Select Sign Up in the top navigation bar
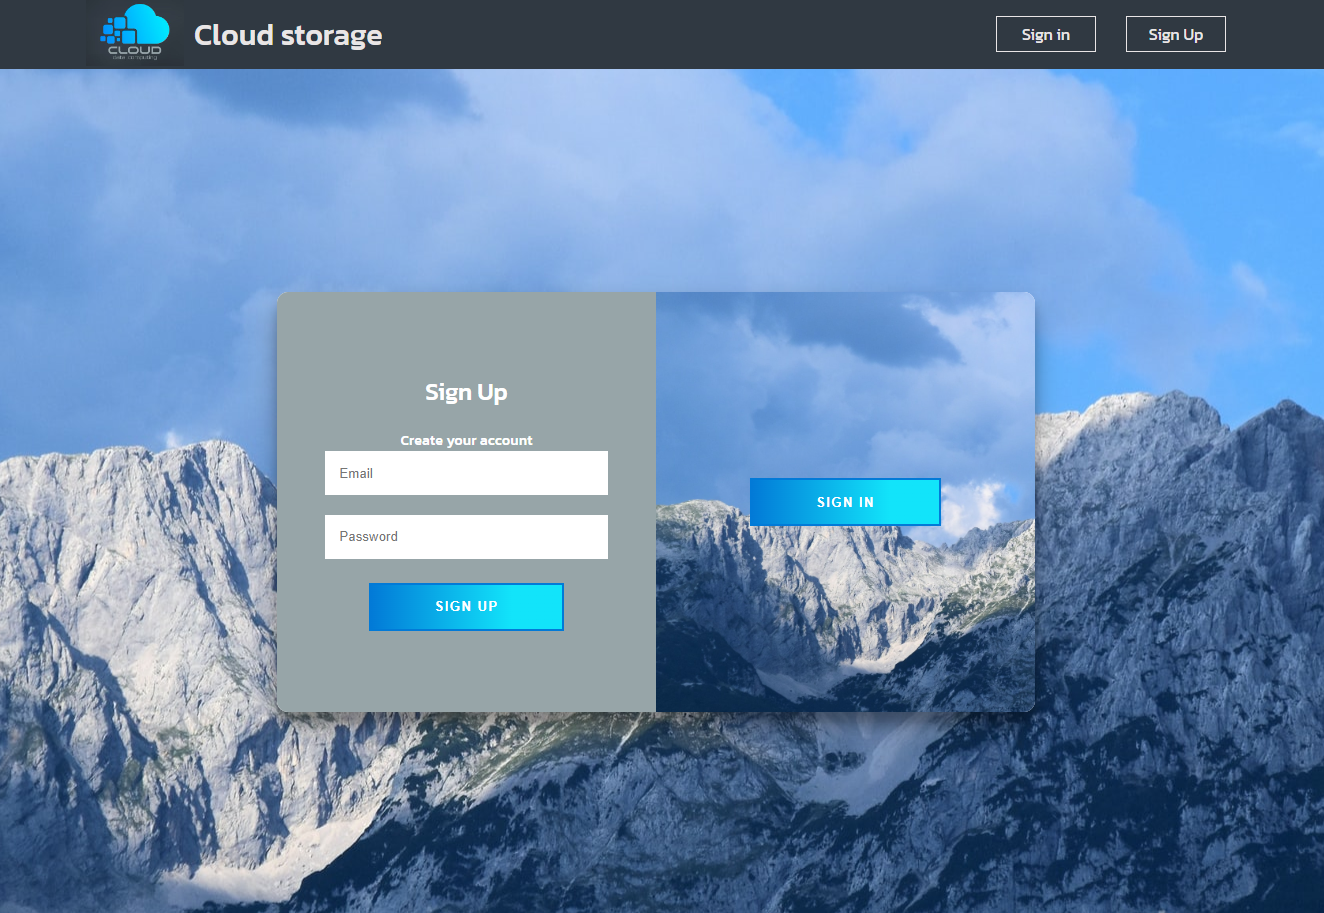The height and width of the screenshot is (913, 1324). click(x=1175, y=33)
